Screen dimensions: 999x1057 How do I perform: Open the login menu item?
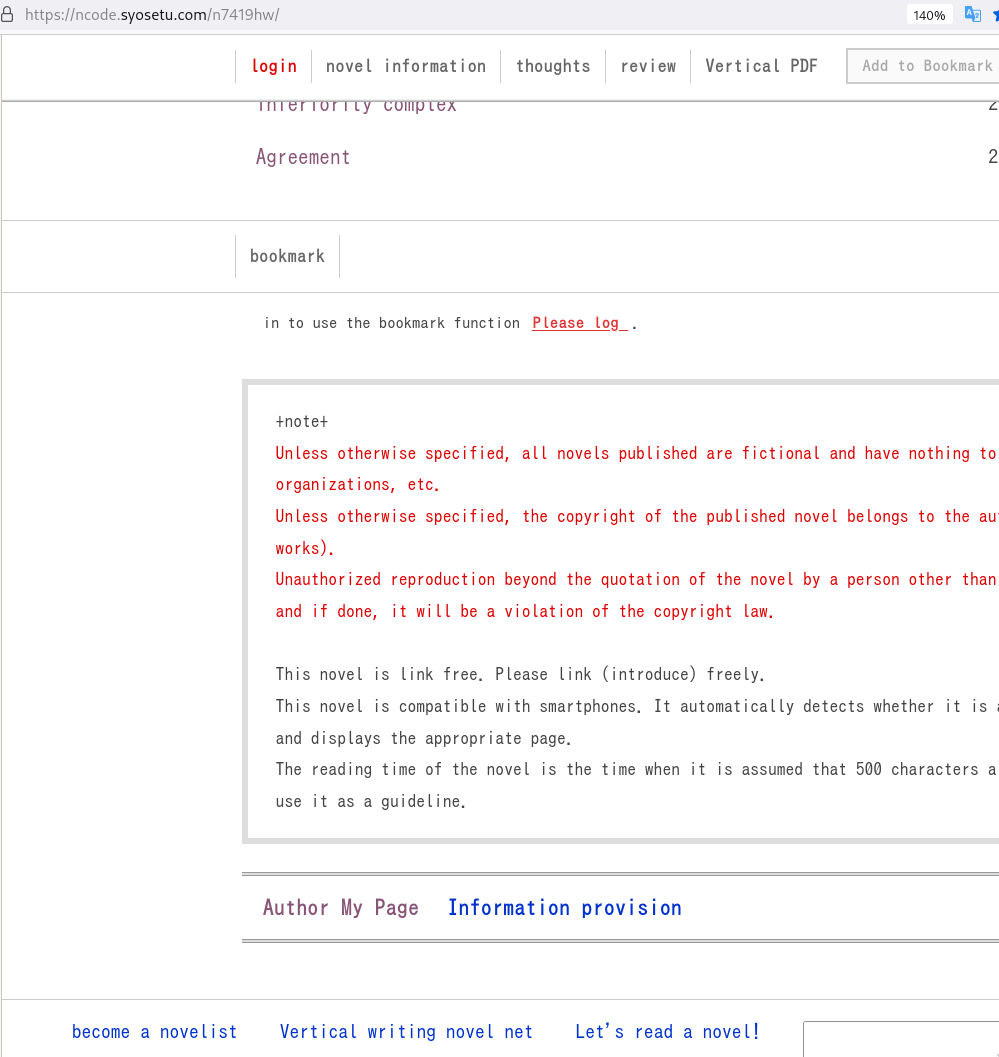point(274,66)
